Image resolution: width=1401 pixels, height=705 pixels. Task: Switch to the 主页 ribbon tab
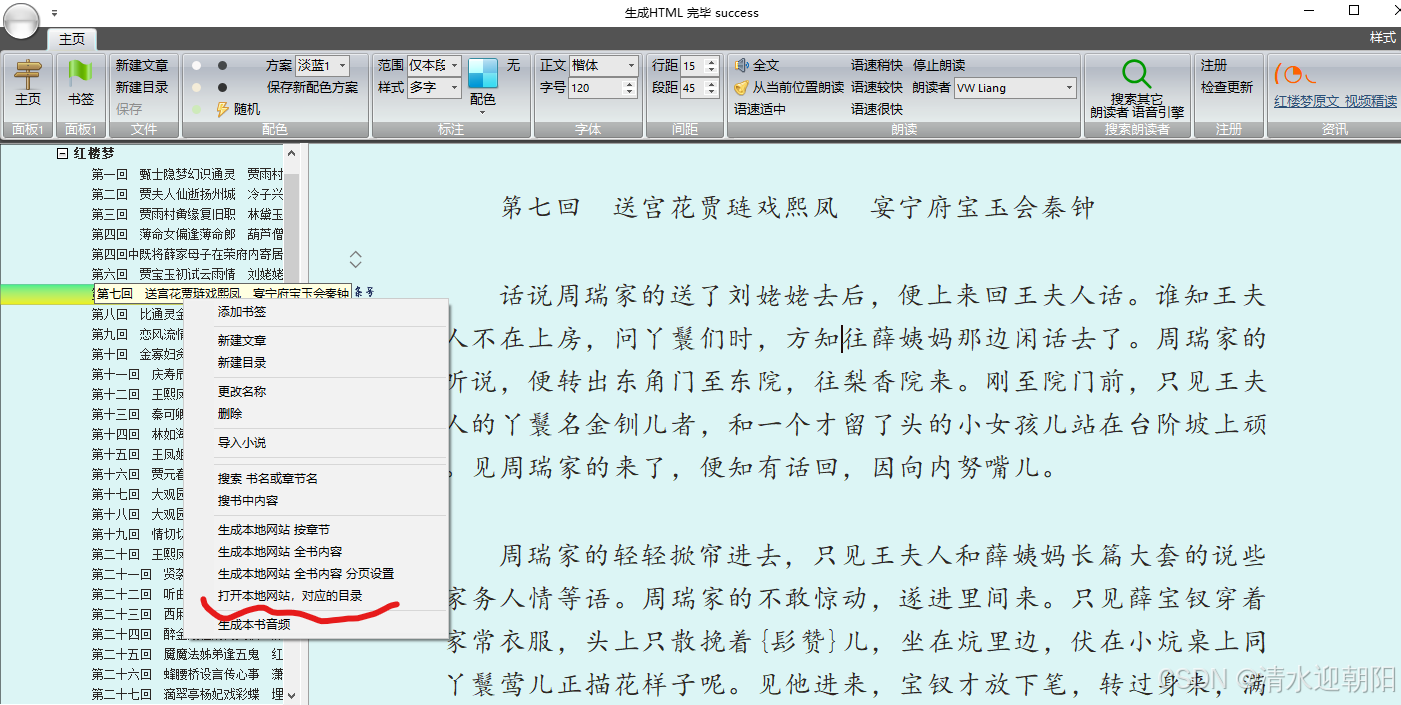(72, 39)
